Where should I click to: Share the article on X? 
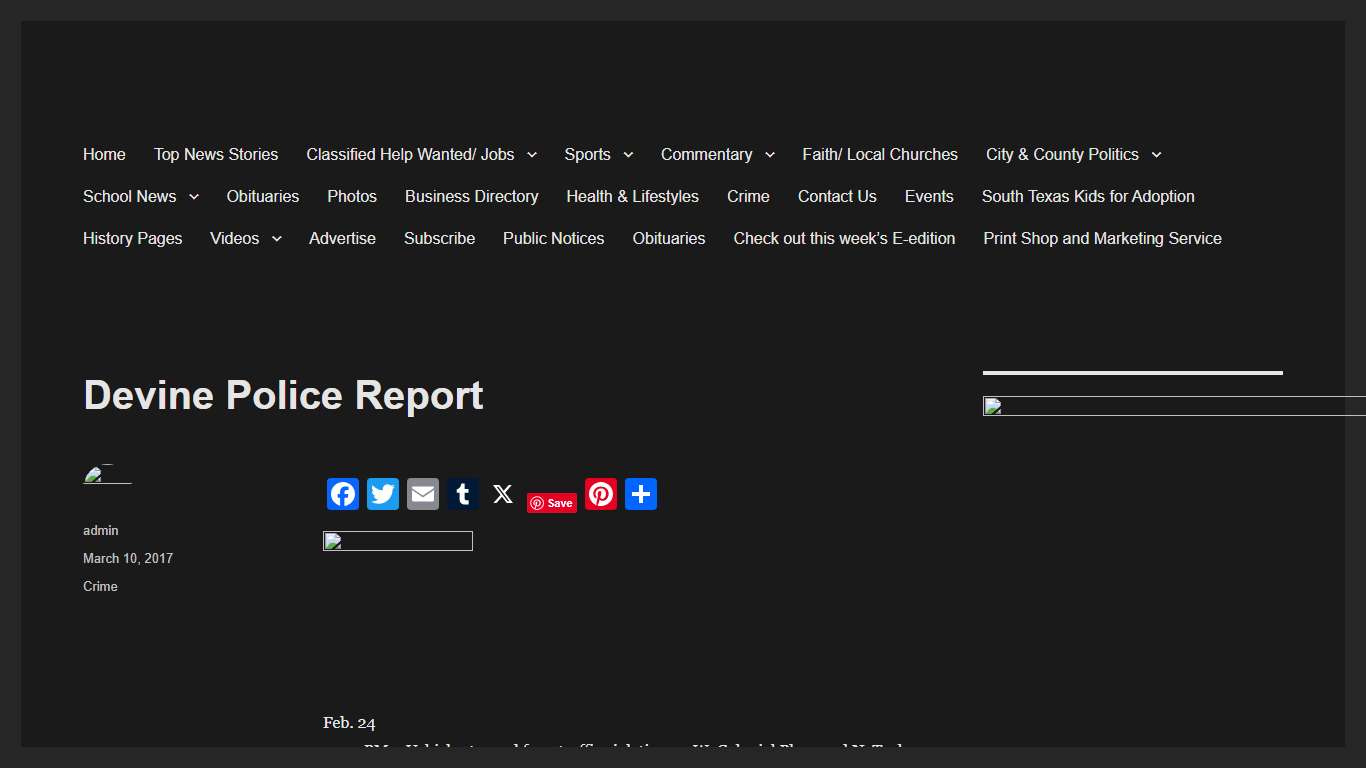(502, 494)
